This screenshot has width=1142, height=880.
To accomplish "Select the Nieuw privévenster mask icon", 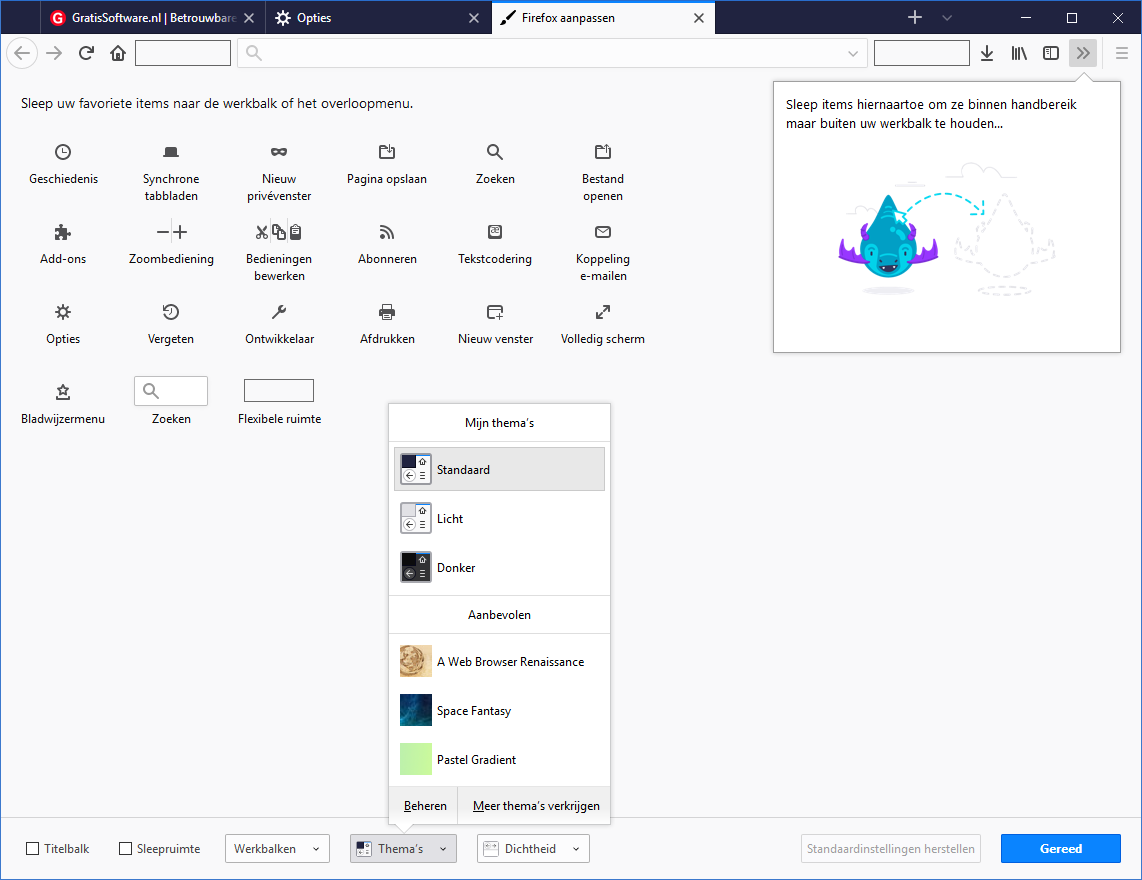I will pyautogui.click(x=279, y=152).
